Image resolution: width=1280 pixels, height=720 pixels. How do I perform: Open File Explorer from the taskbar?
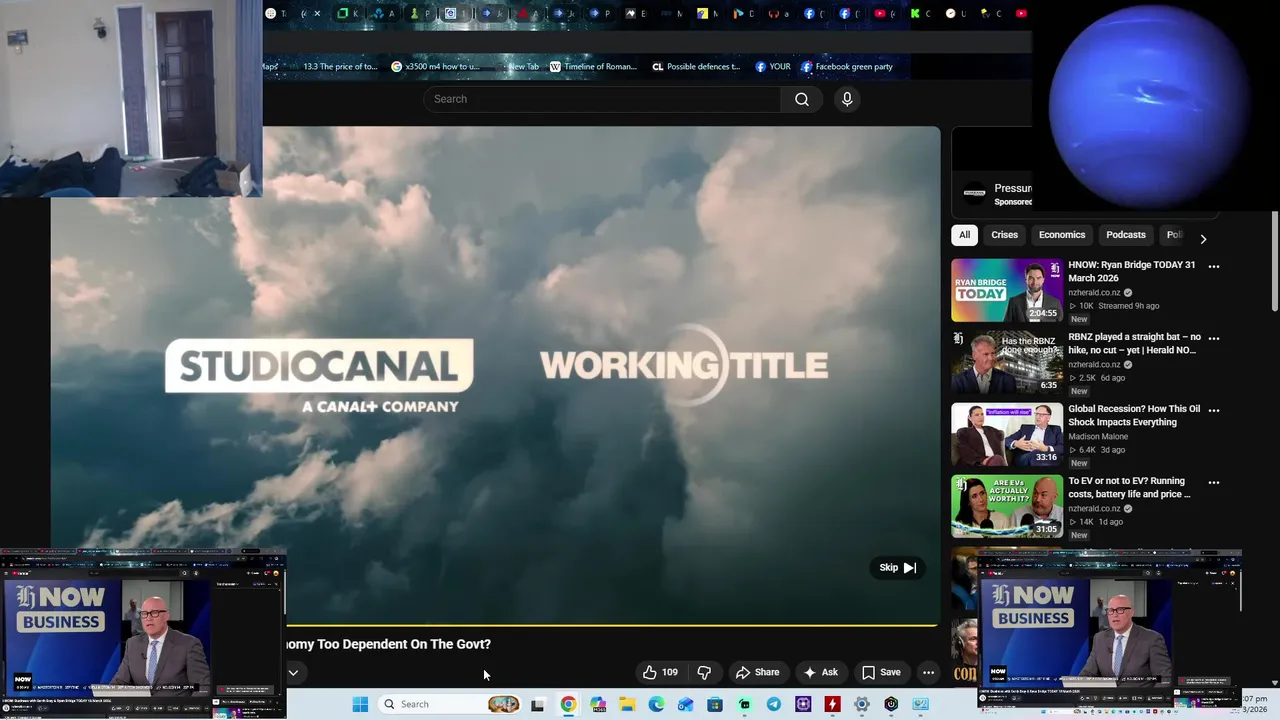(627, 704)
